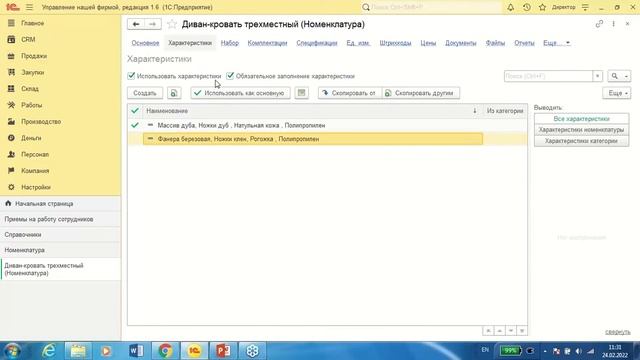Open the history clock icon
Viewport: 640px width, 360px height.
click(527, 7)
